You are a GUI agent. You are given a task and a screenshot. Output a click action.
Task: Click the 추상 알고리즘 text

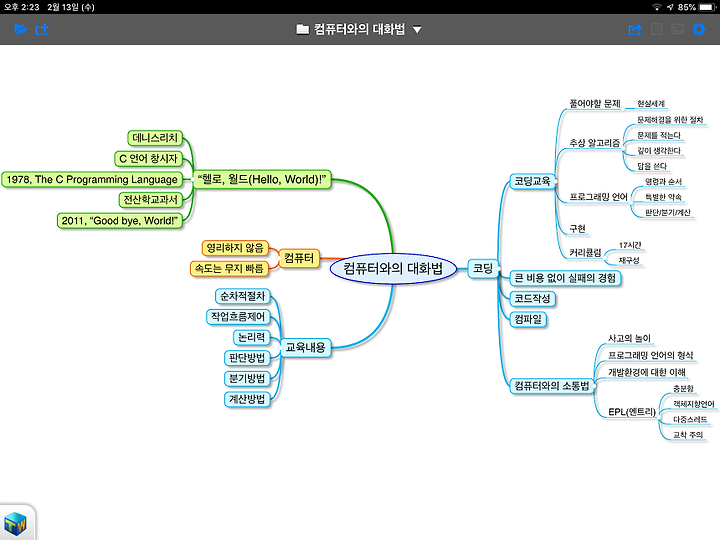[x=595, y=143]
